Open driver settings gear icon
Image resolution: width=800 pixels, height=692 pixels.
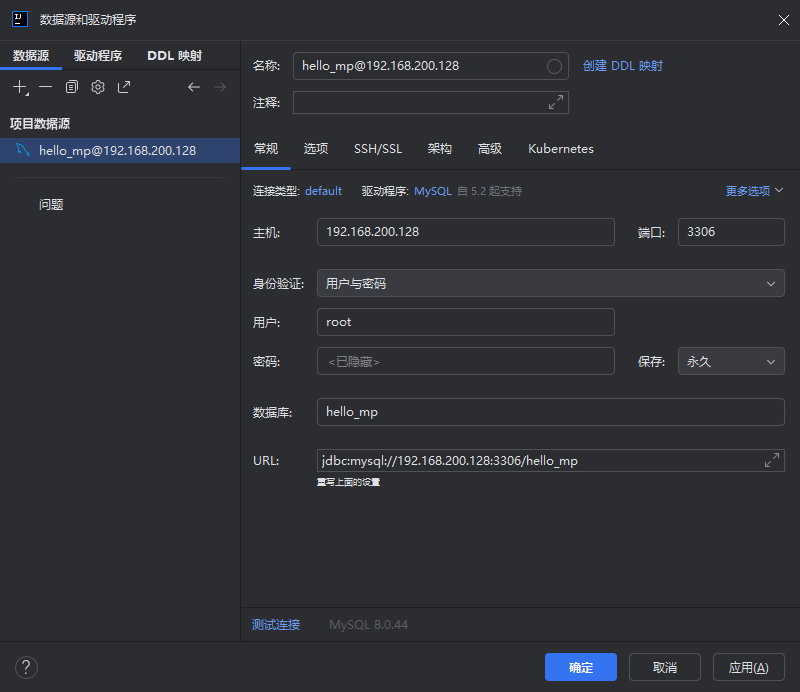click(98, 87)
